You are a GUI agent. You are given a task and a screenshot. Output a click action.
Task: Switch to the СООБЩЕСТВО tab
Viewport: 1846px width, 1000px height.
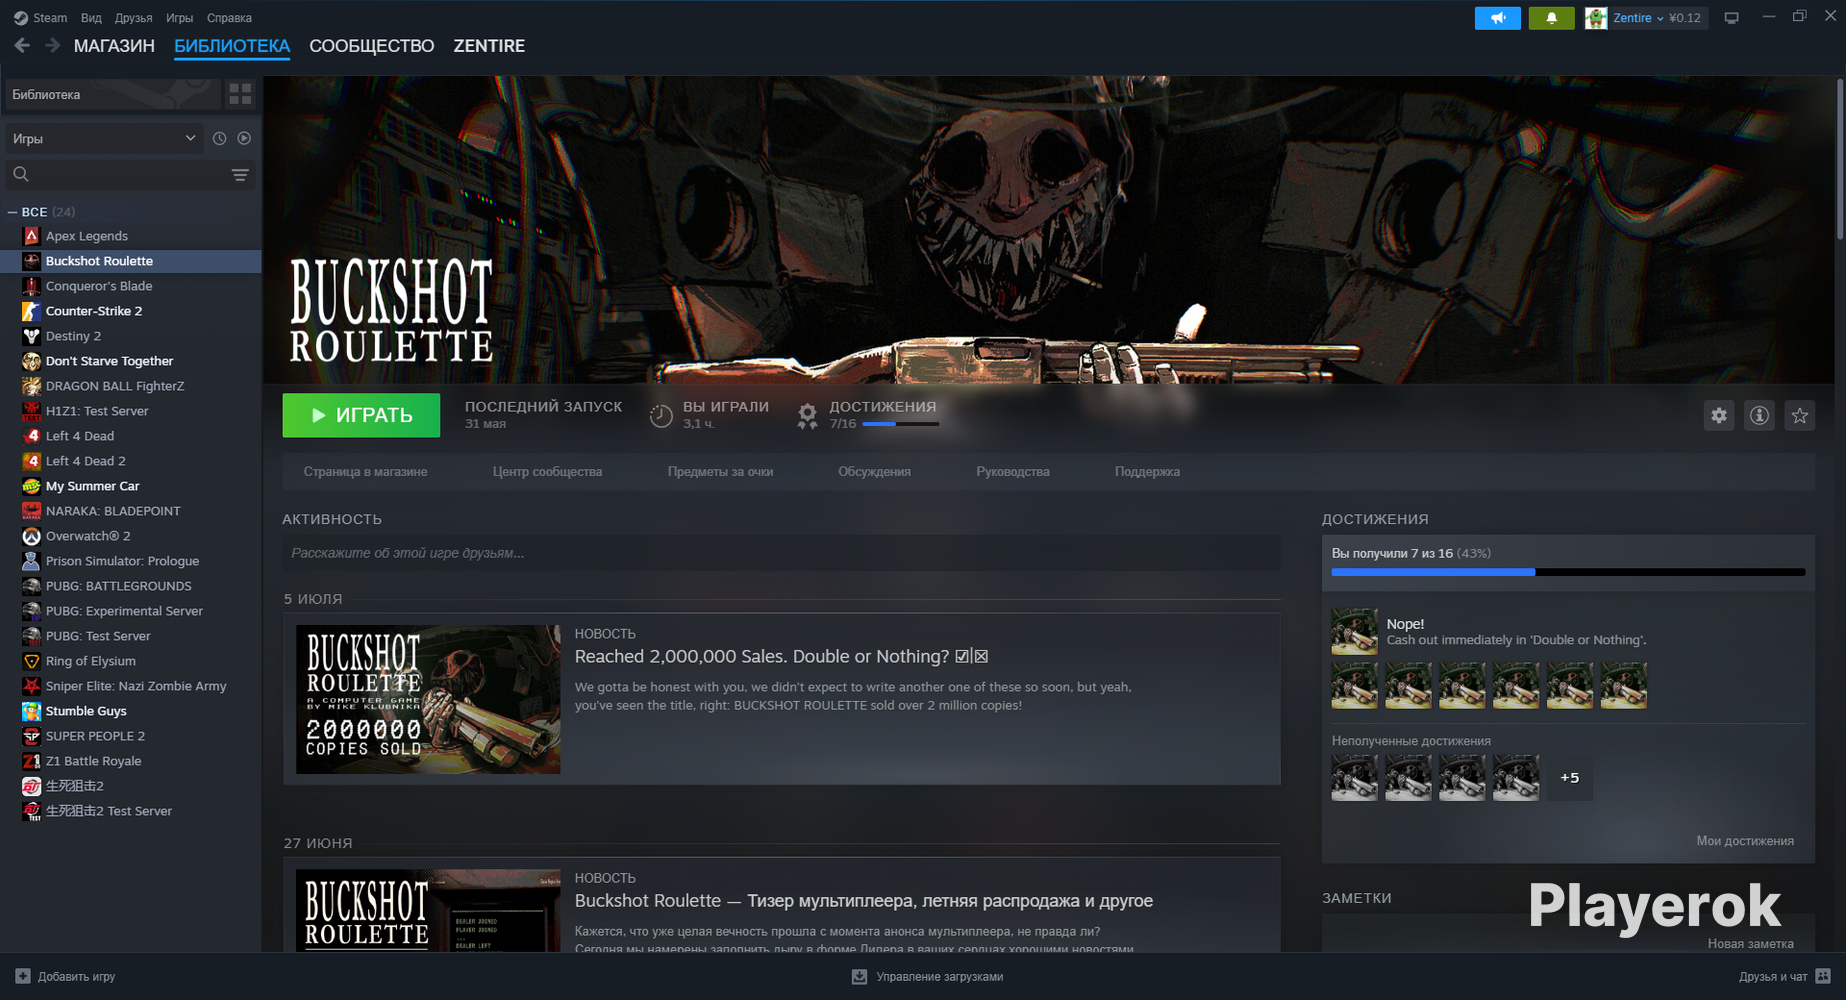tap(371, 46)
